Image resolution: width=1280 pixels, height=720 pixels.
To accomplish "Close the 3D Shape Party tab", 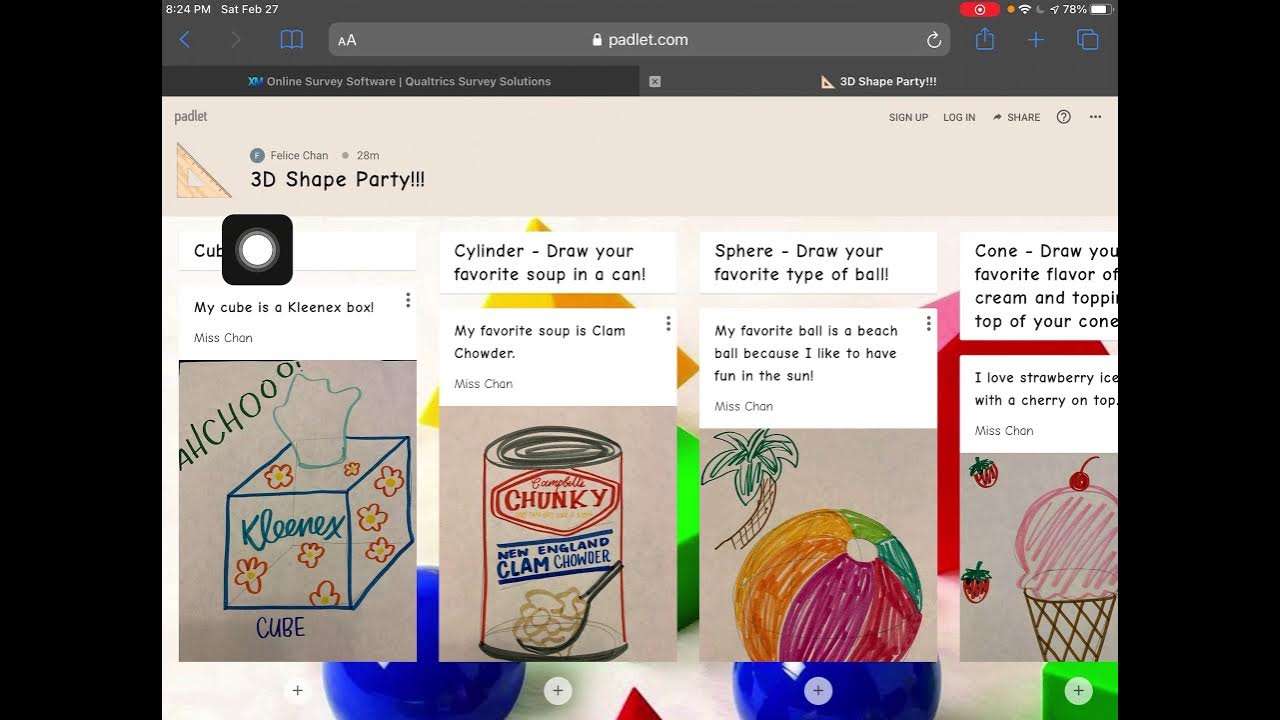I will coord(655,82).
